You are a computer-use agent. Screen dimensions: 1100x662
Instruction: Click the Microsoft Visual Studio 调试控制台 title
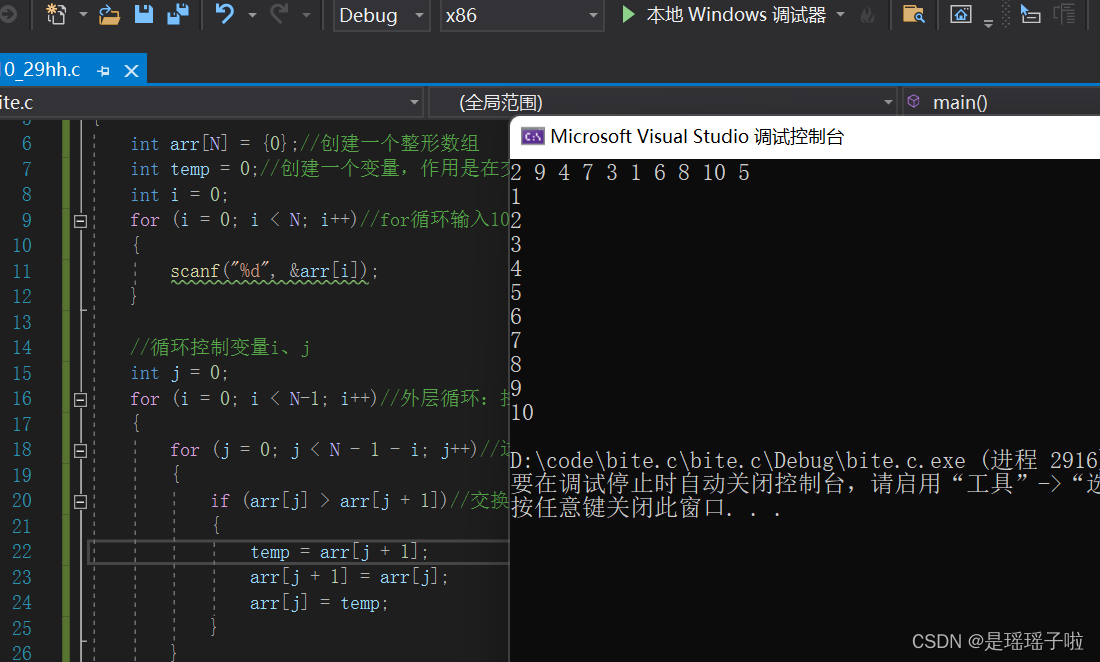coord(697,137)
